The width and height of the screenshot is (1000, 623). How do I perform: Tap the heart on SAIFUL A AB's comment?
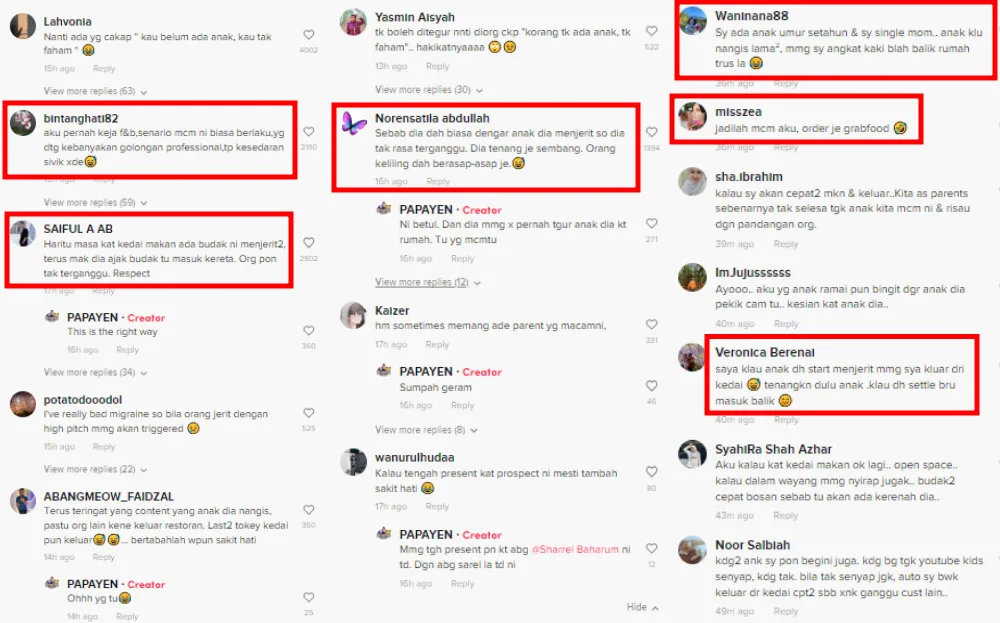309,243
